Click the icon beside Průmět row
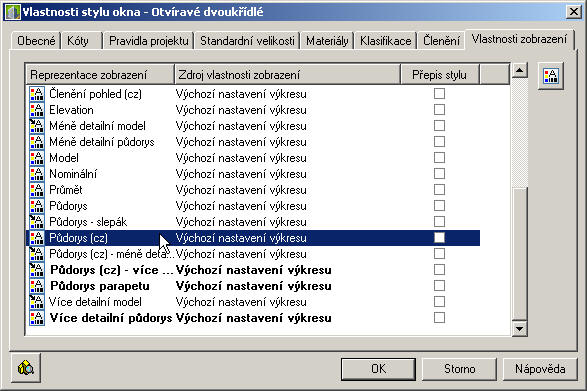 (37, 190)
